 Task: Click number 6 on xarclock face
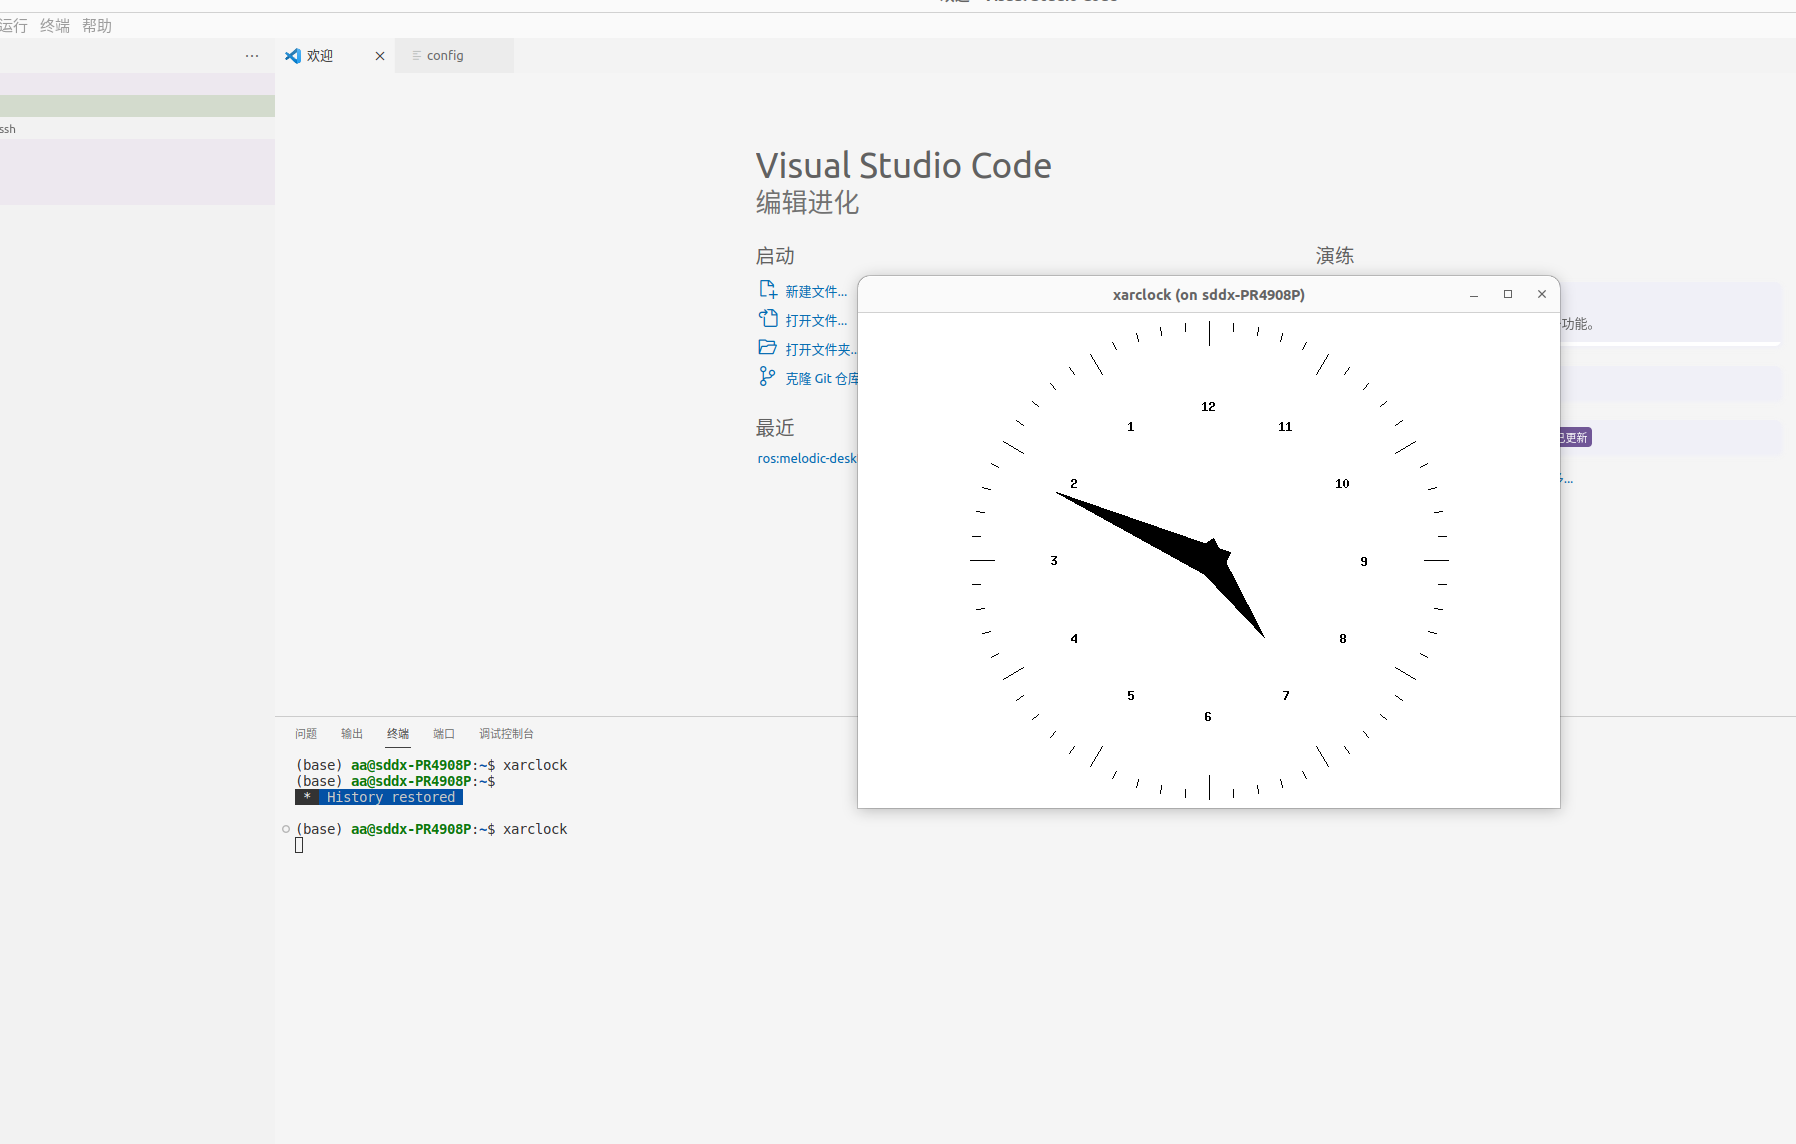coord(1208,717)
